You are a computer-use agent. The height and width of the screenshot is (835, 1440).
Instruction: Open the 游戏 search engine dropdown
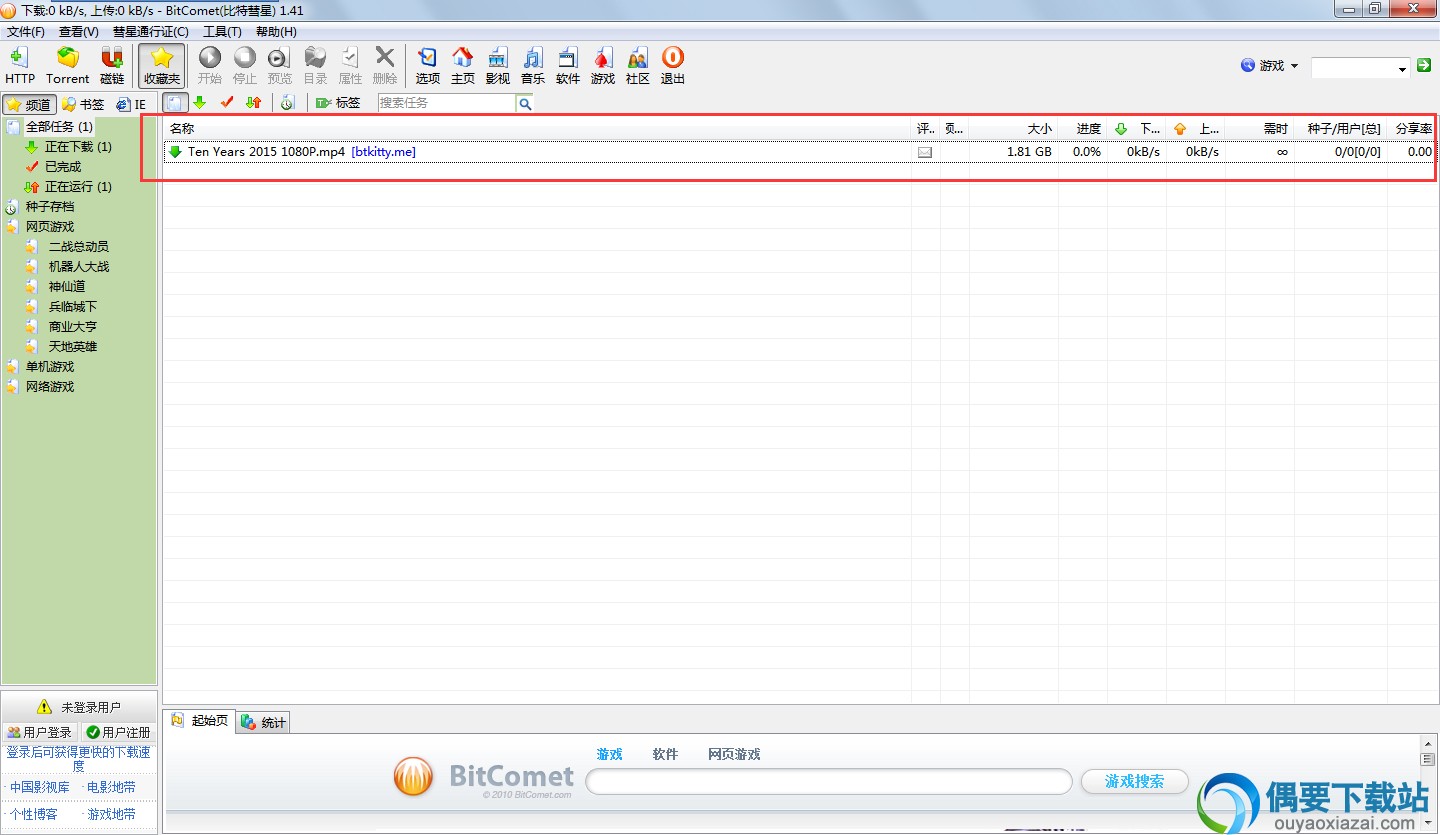point(1270,66)
